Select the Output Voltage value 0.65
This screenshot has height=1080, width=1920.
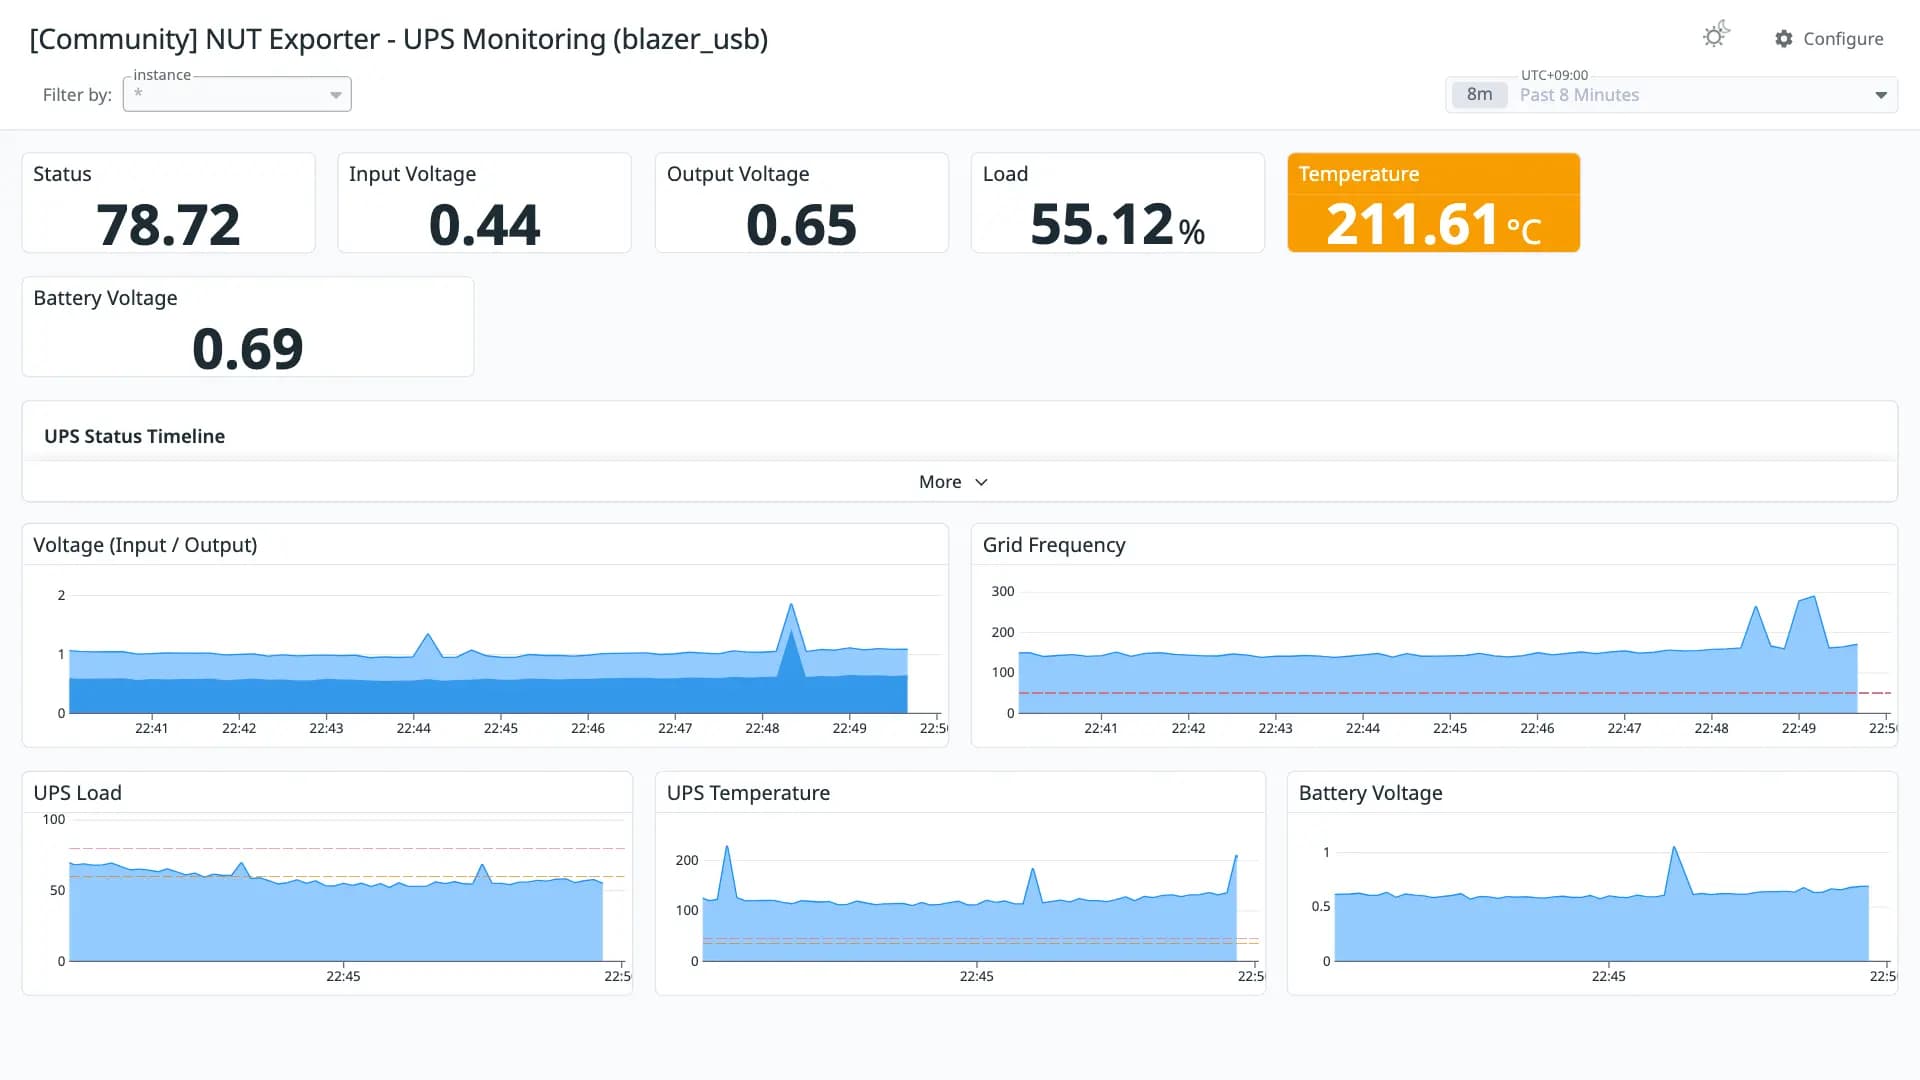(x=801, y=224)
